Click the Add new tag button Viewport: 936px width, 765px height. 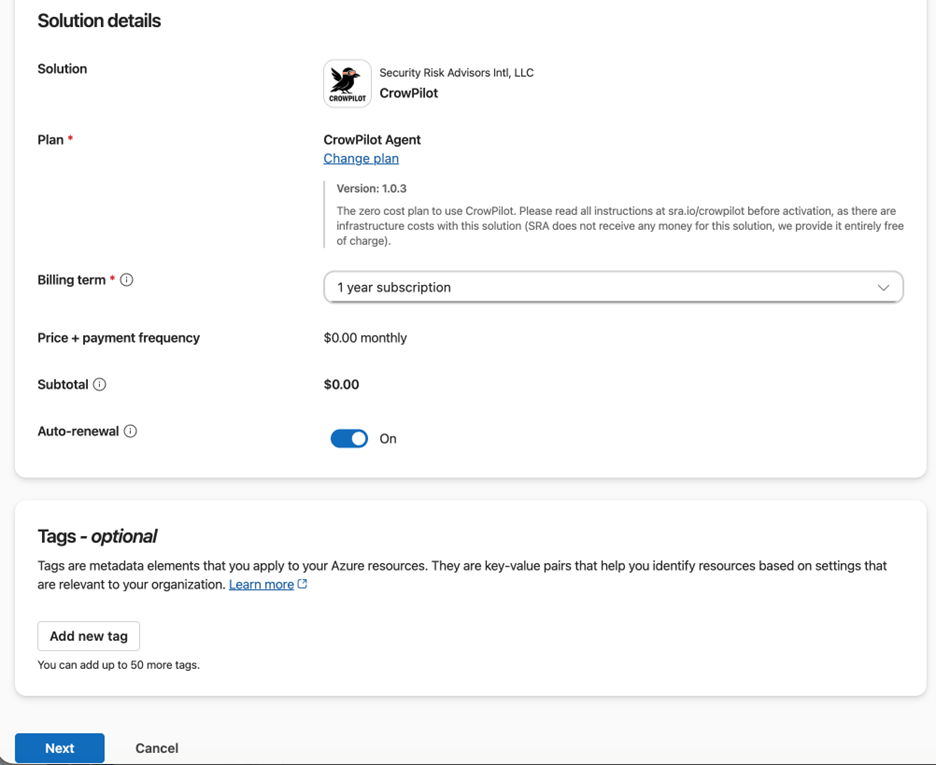pos(89,636)
